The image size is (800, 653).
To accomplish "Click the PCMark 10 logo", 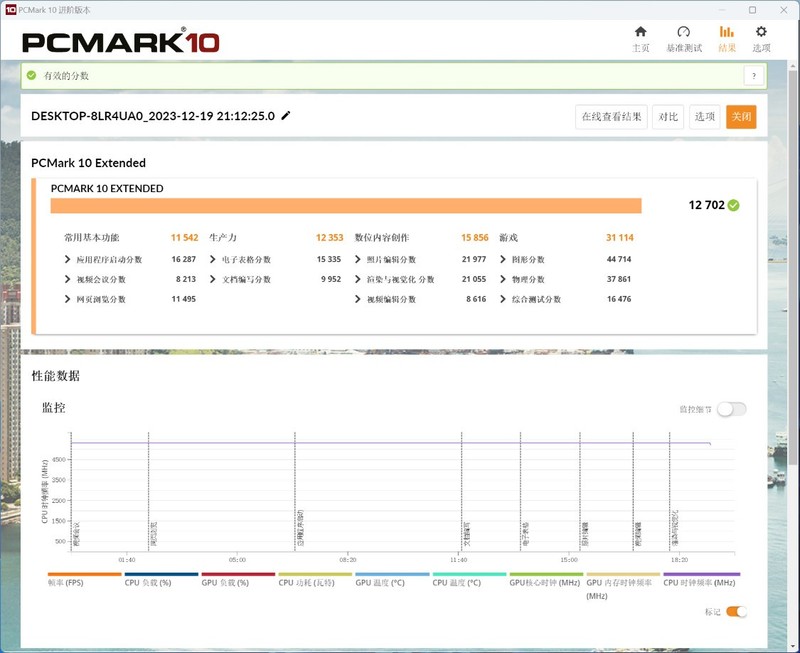I will 120,42.
